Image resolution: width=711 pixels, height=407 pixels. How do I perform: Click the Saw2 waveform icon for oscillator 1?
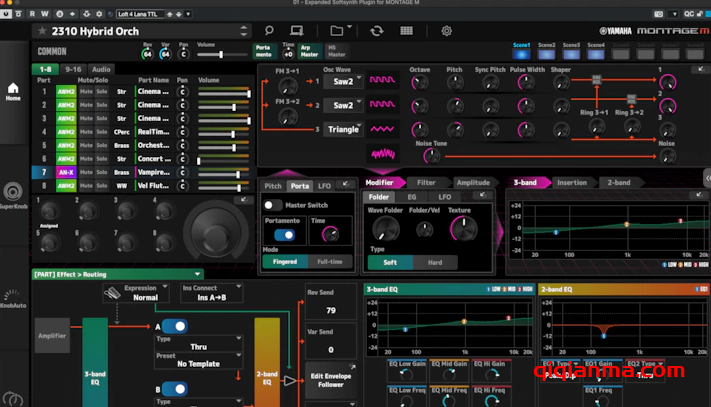[x=382, y=80]
